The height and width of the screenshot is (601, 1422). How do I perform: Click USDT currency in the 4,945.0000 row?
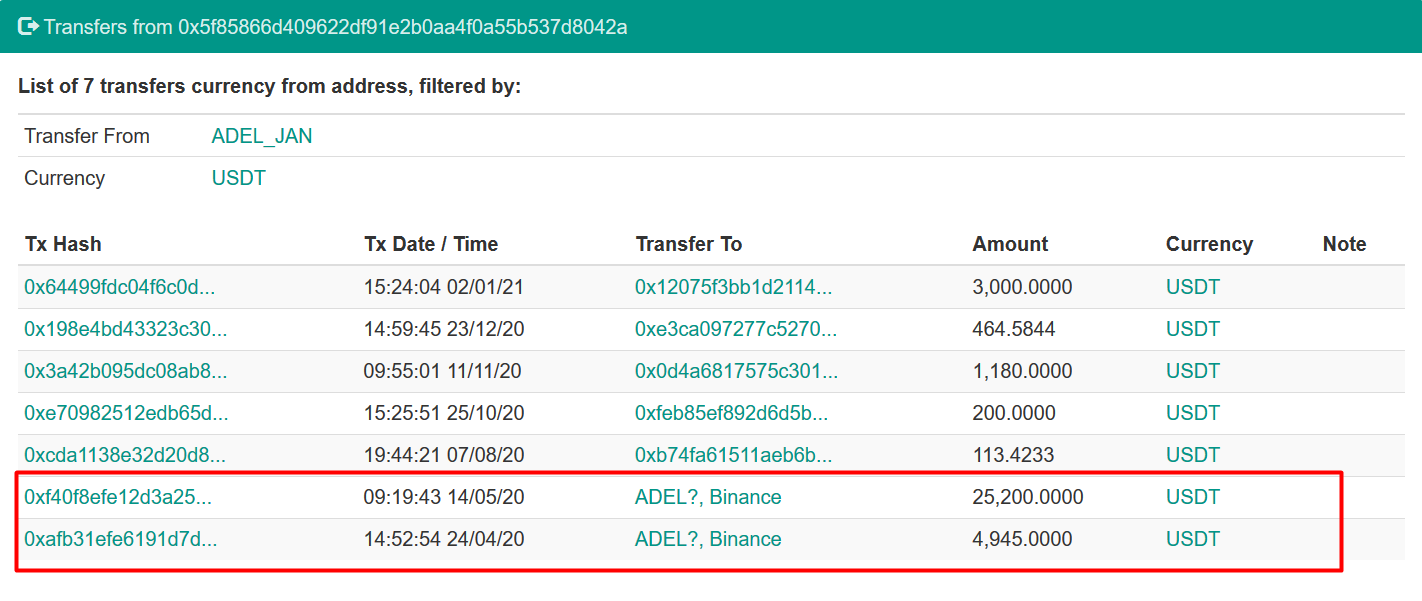click(1193, 539)
